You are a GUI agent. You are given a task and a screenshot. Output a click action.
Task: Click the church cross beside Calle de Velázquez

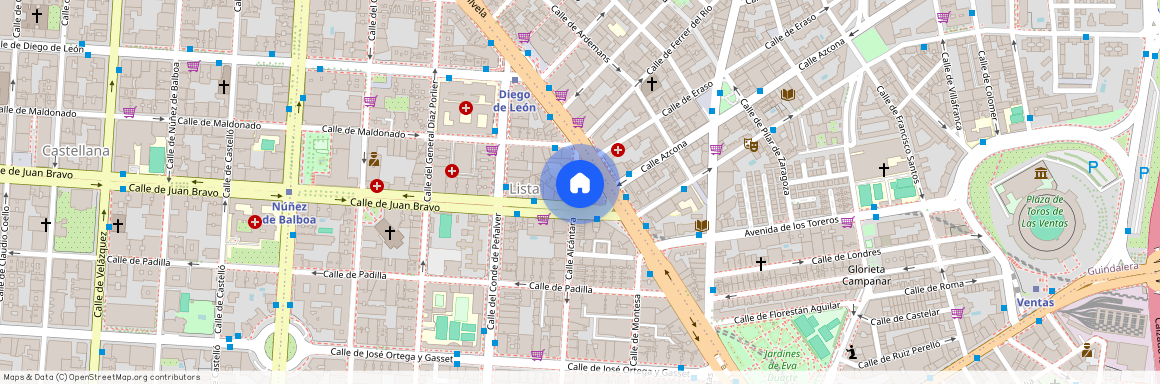(x=118, y=225)
